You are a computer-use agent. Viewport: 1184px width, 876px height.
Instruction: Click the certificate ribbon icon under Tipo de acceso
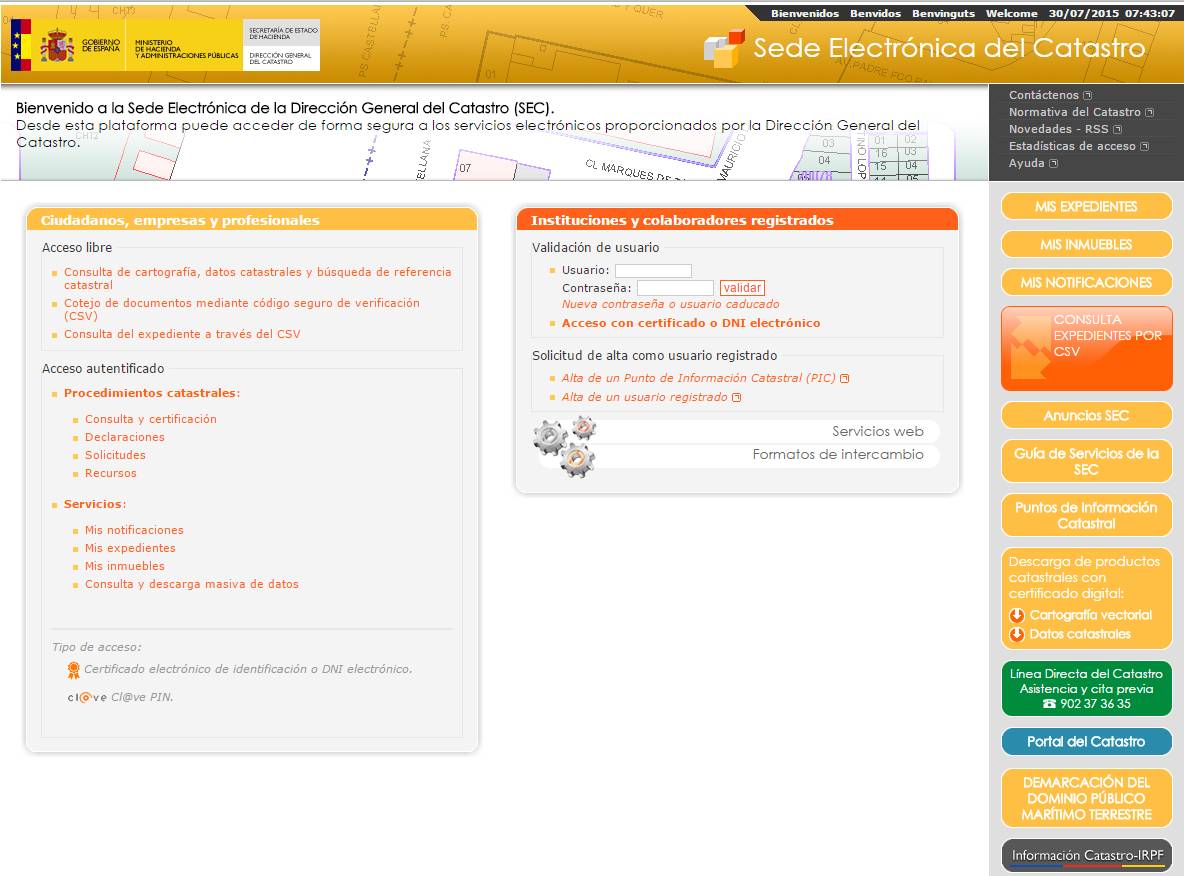tap(73, 670)
